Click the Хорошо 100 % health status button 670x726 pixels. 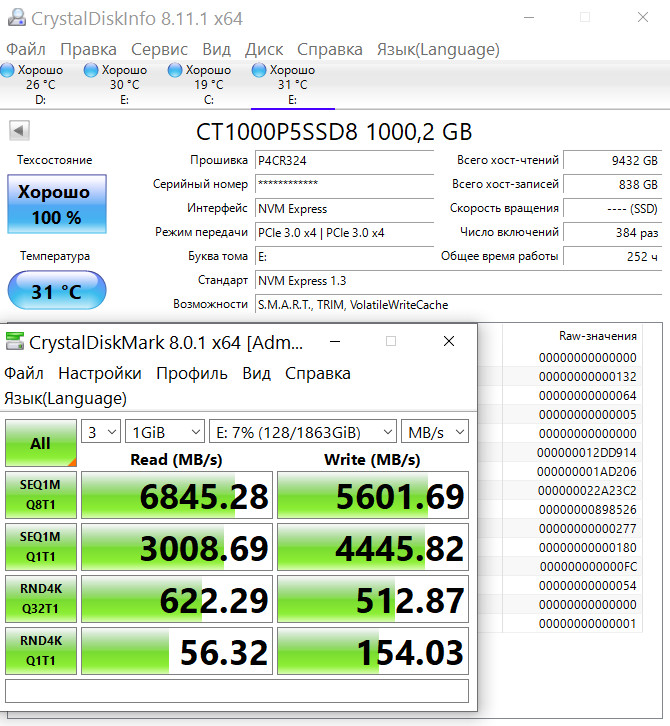(x=57, y=204)
